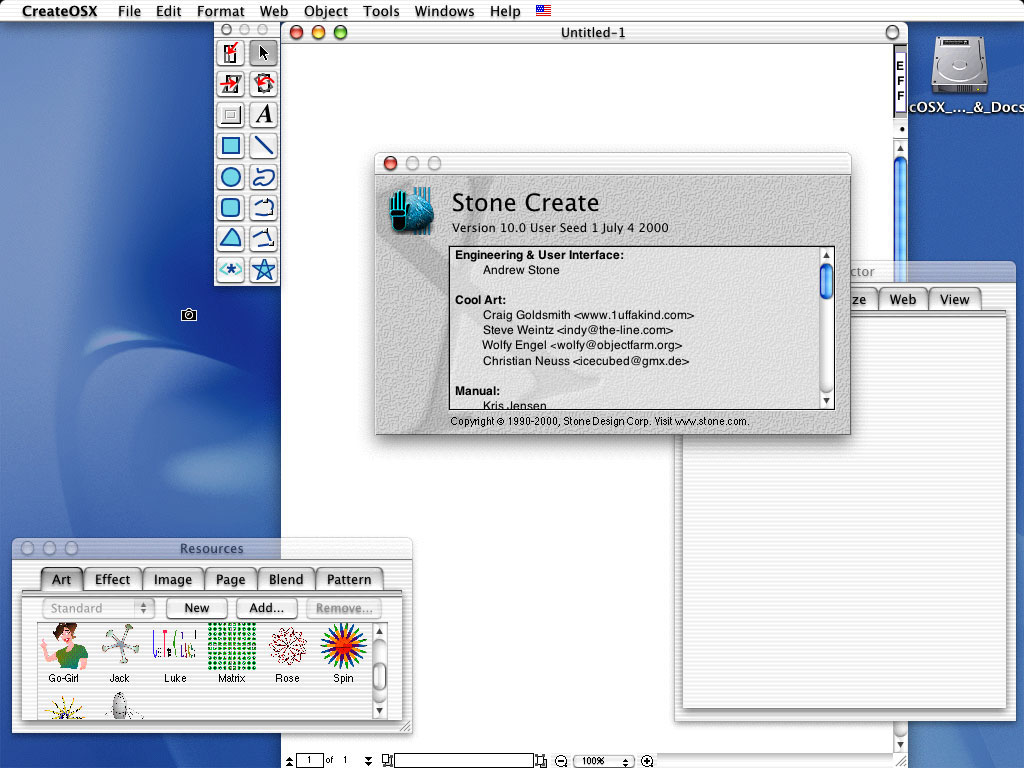
Task: Open the CreateOSX application menu
Action: (x=59, y=11)
